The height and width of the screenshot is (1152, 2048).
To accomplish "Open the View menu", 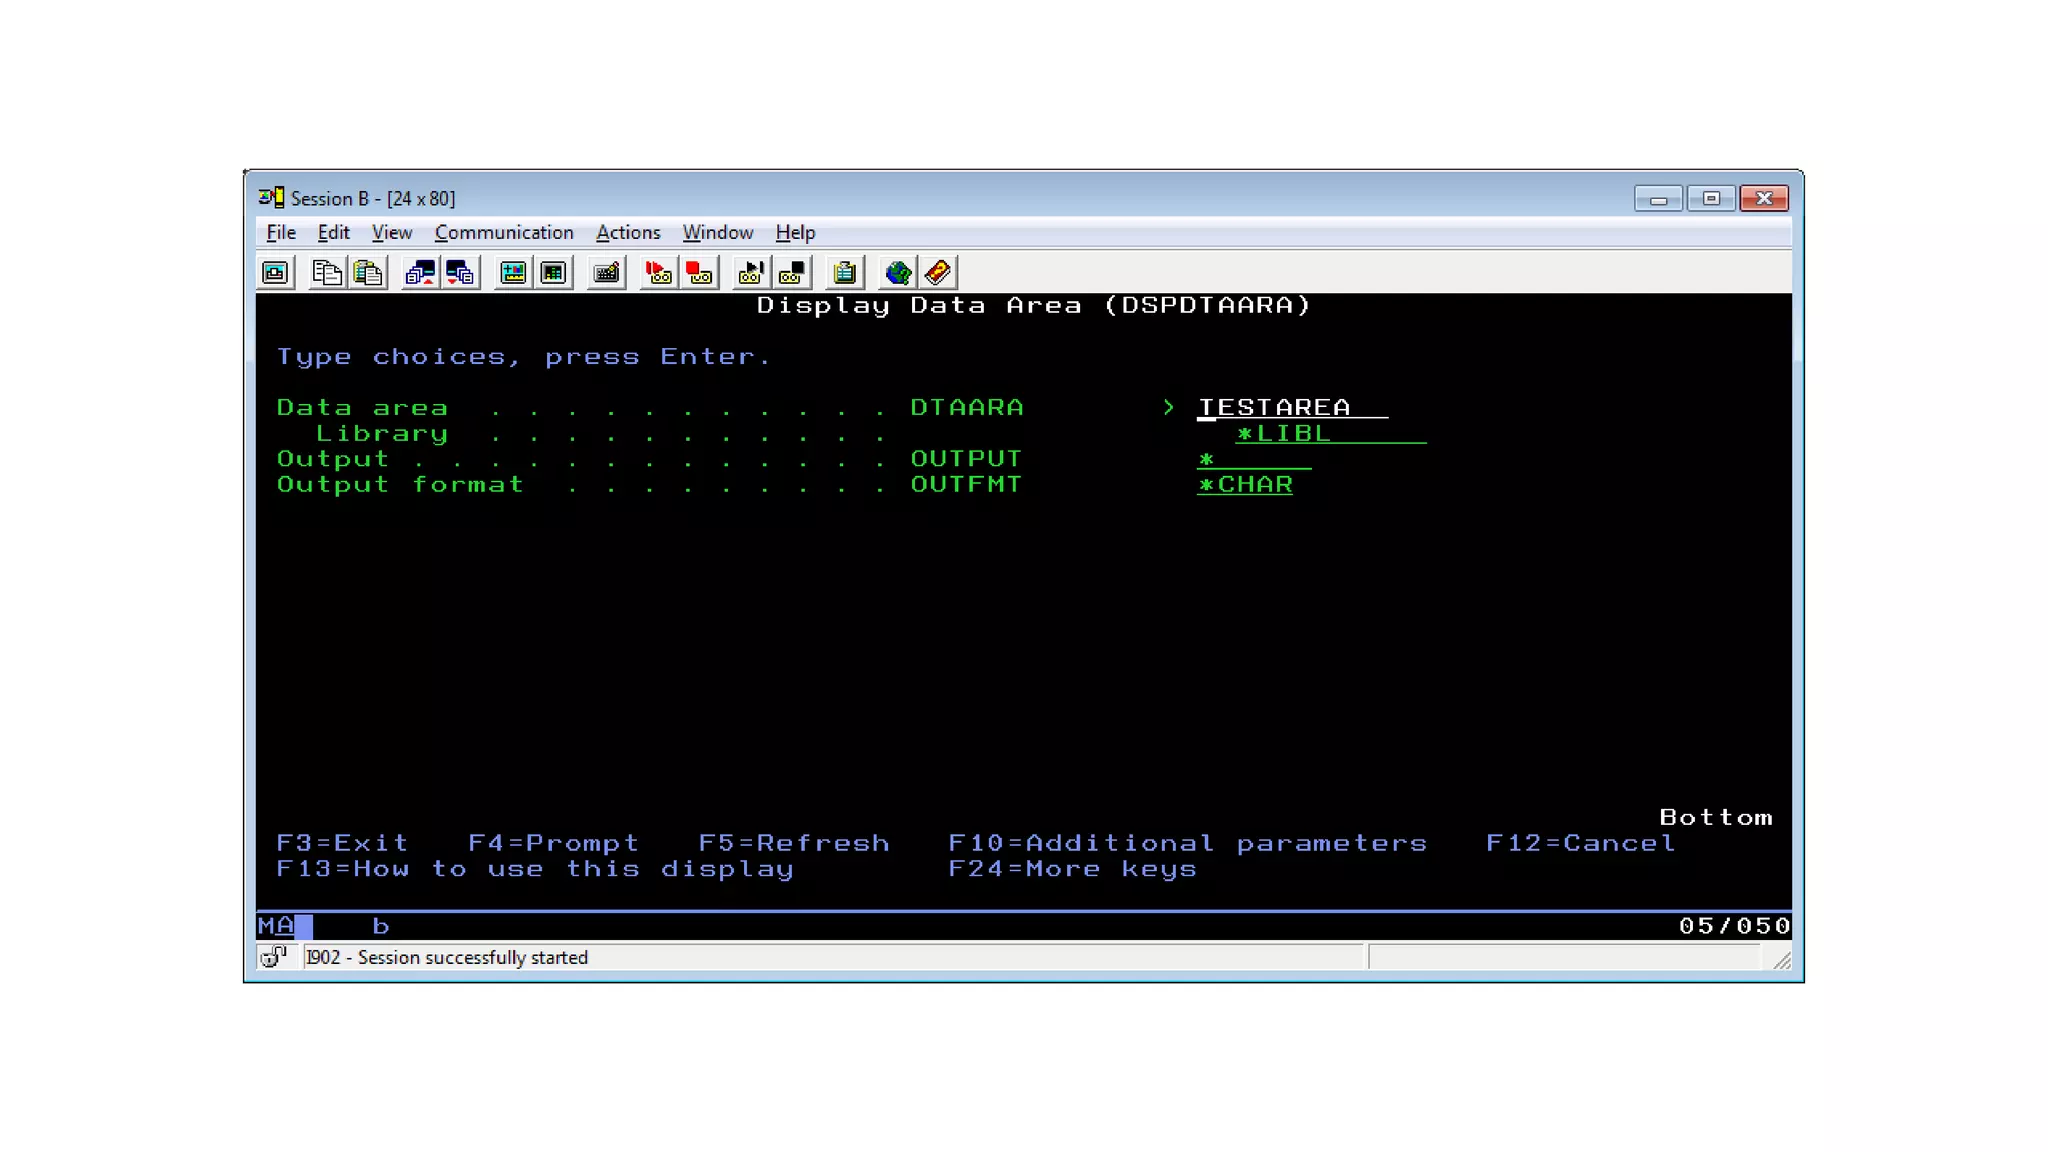I will (x=391, y=232).
